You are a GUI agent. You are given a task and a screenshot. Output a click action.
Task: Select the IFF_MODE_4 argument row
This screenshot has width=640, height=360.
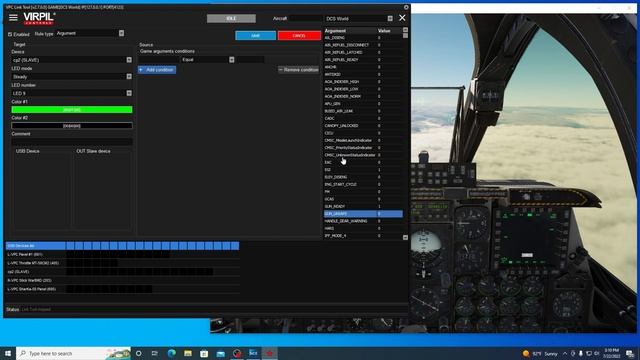tap(363, 236)
